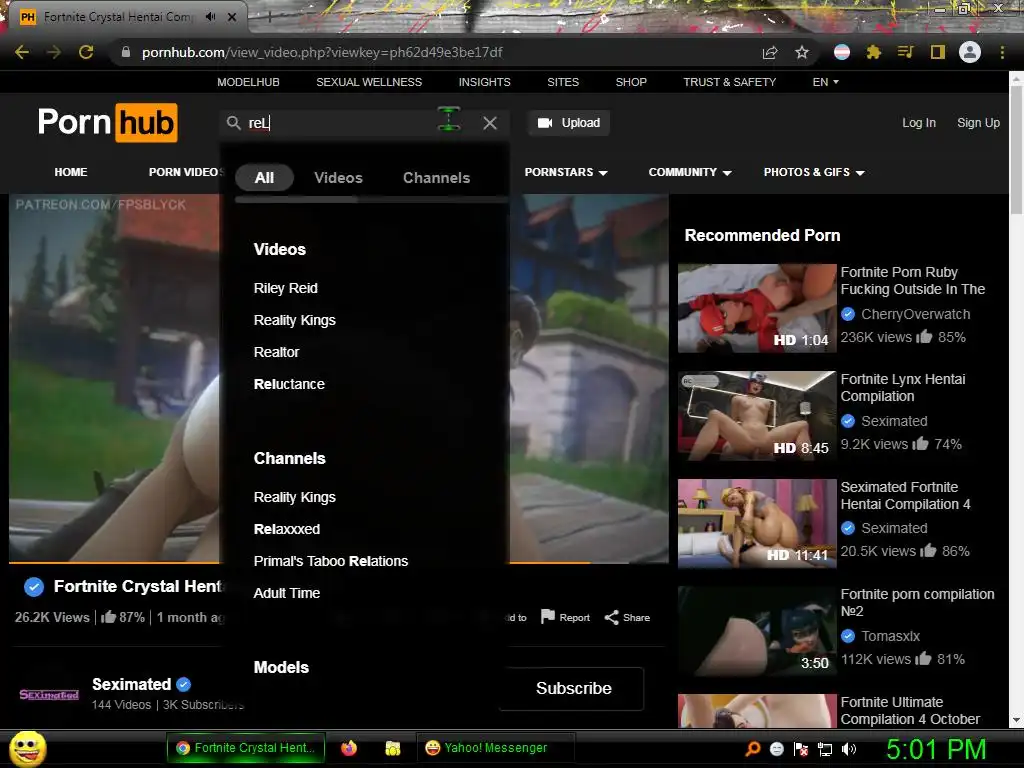Select the Relaxxxed channel suggestion
This screenshot has height=768, width=1024.
click(287, 529)
